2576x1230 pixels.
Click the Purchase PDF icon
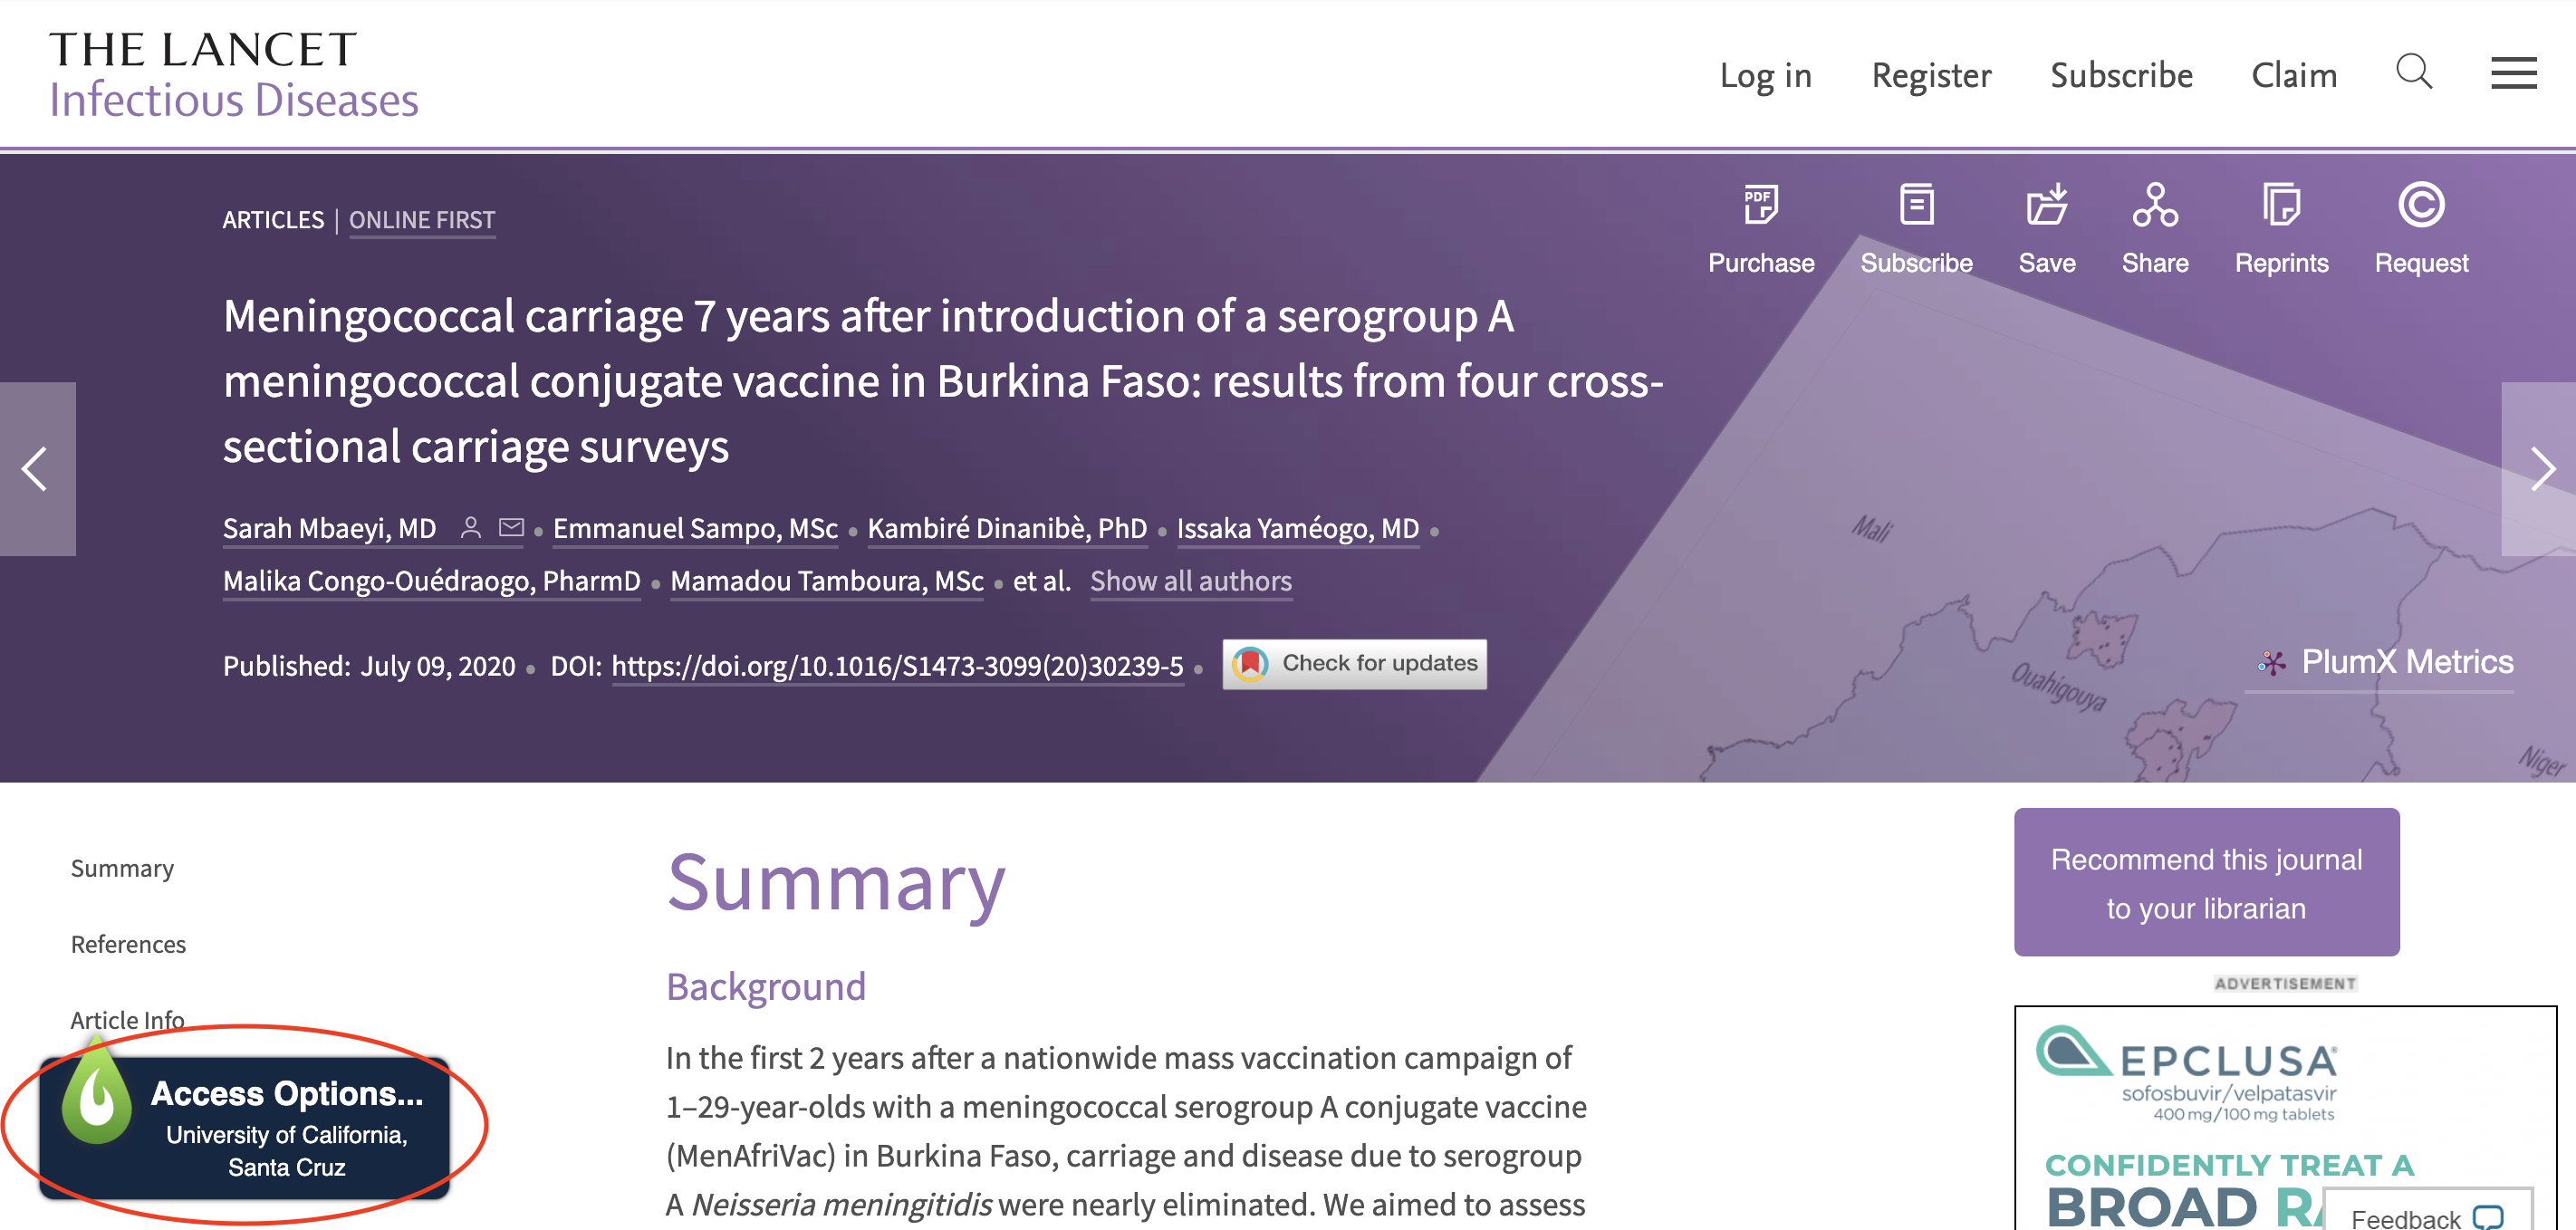(1760, 205)
